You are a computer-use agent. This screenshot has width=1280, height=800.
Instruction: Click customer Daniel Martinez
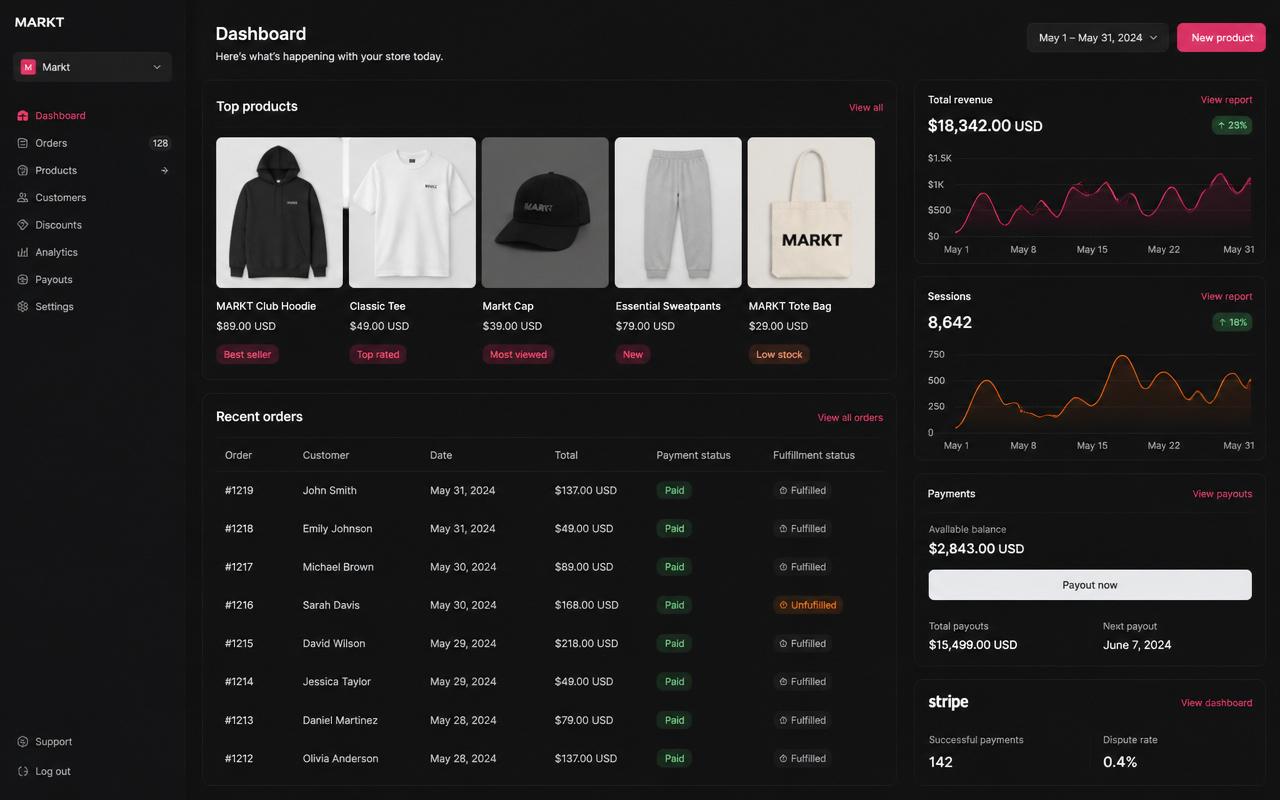[340, 720]
